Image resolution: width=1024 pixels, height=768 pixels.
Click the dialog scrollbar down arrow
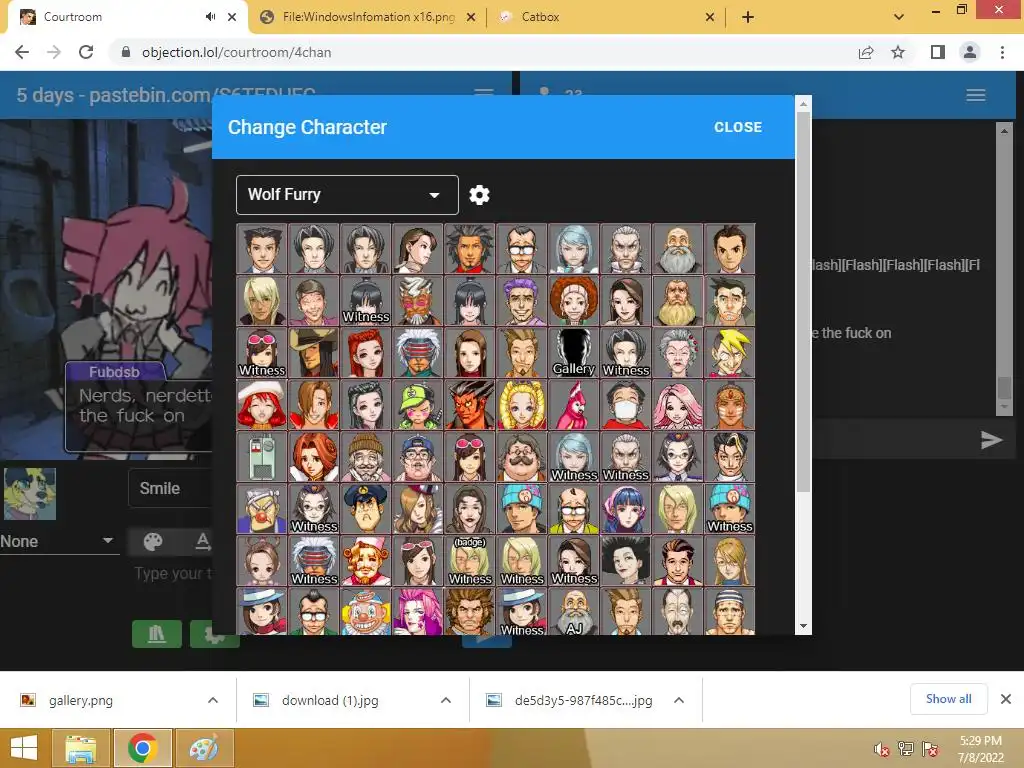(x=803, y=626)
